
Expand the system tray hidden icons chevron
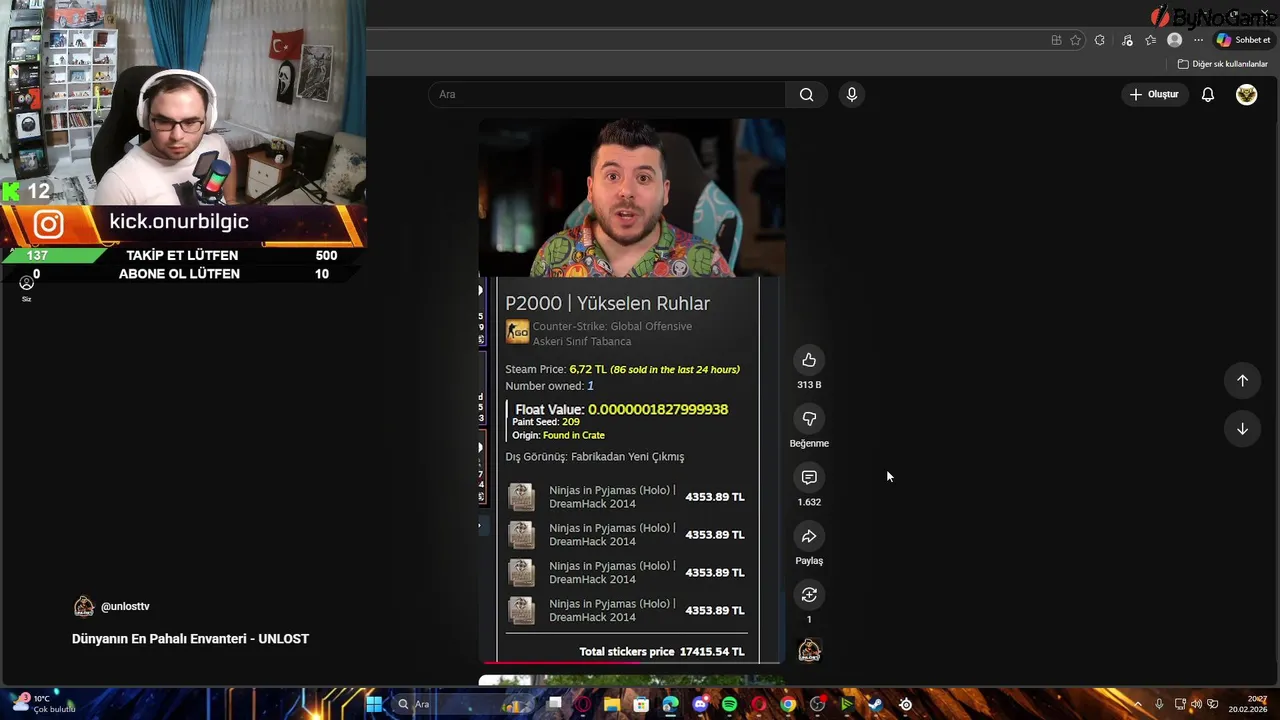(x=1137, y=704)
